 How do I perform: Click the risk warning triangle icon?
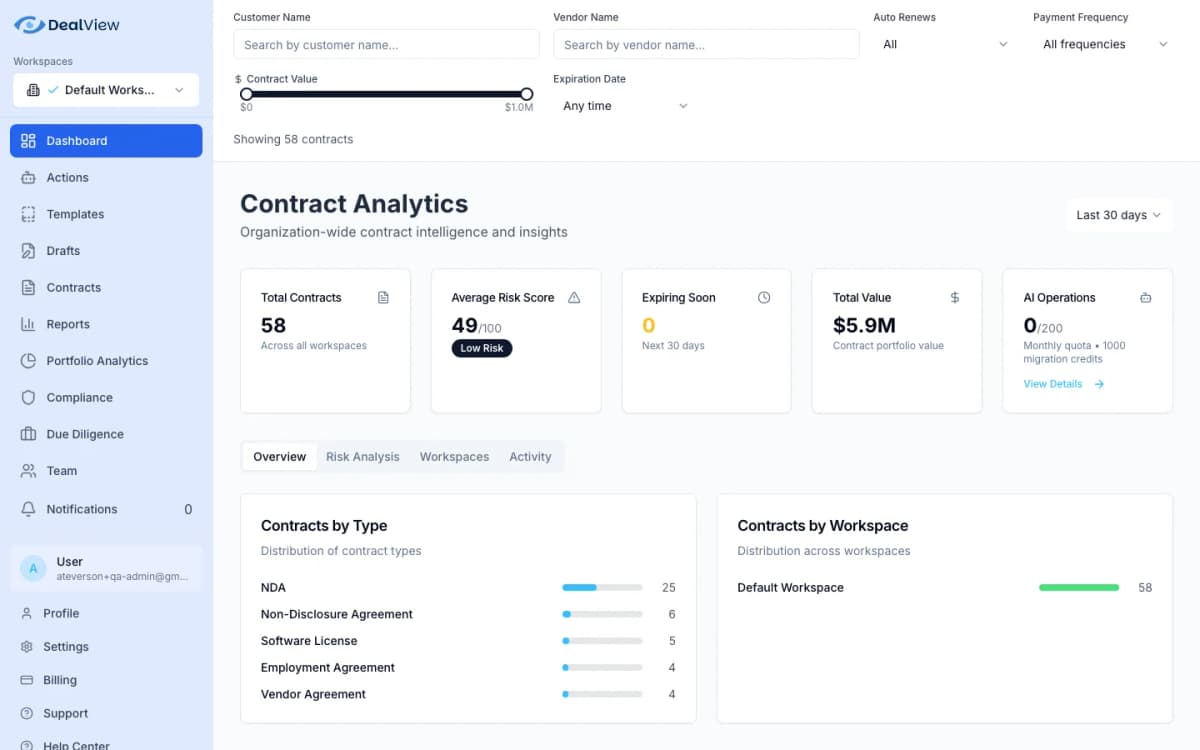pyautogui.click(x=573, y=297)
